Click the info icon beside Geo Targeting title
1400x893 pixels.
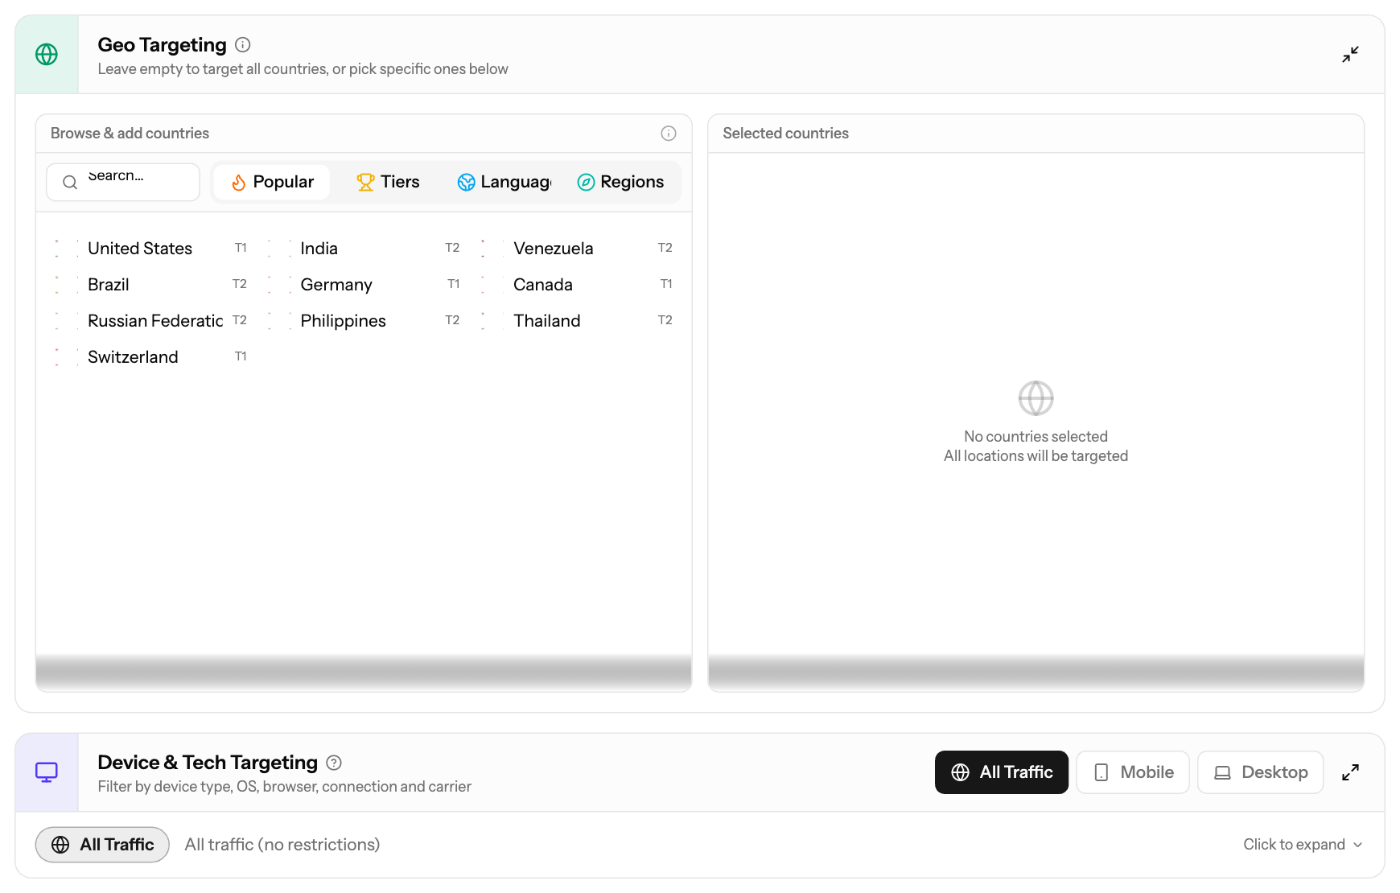tap(243, 45)
